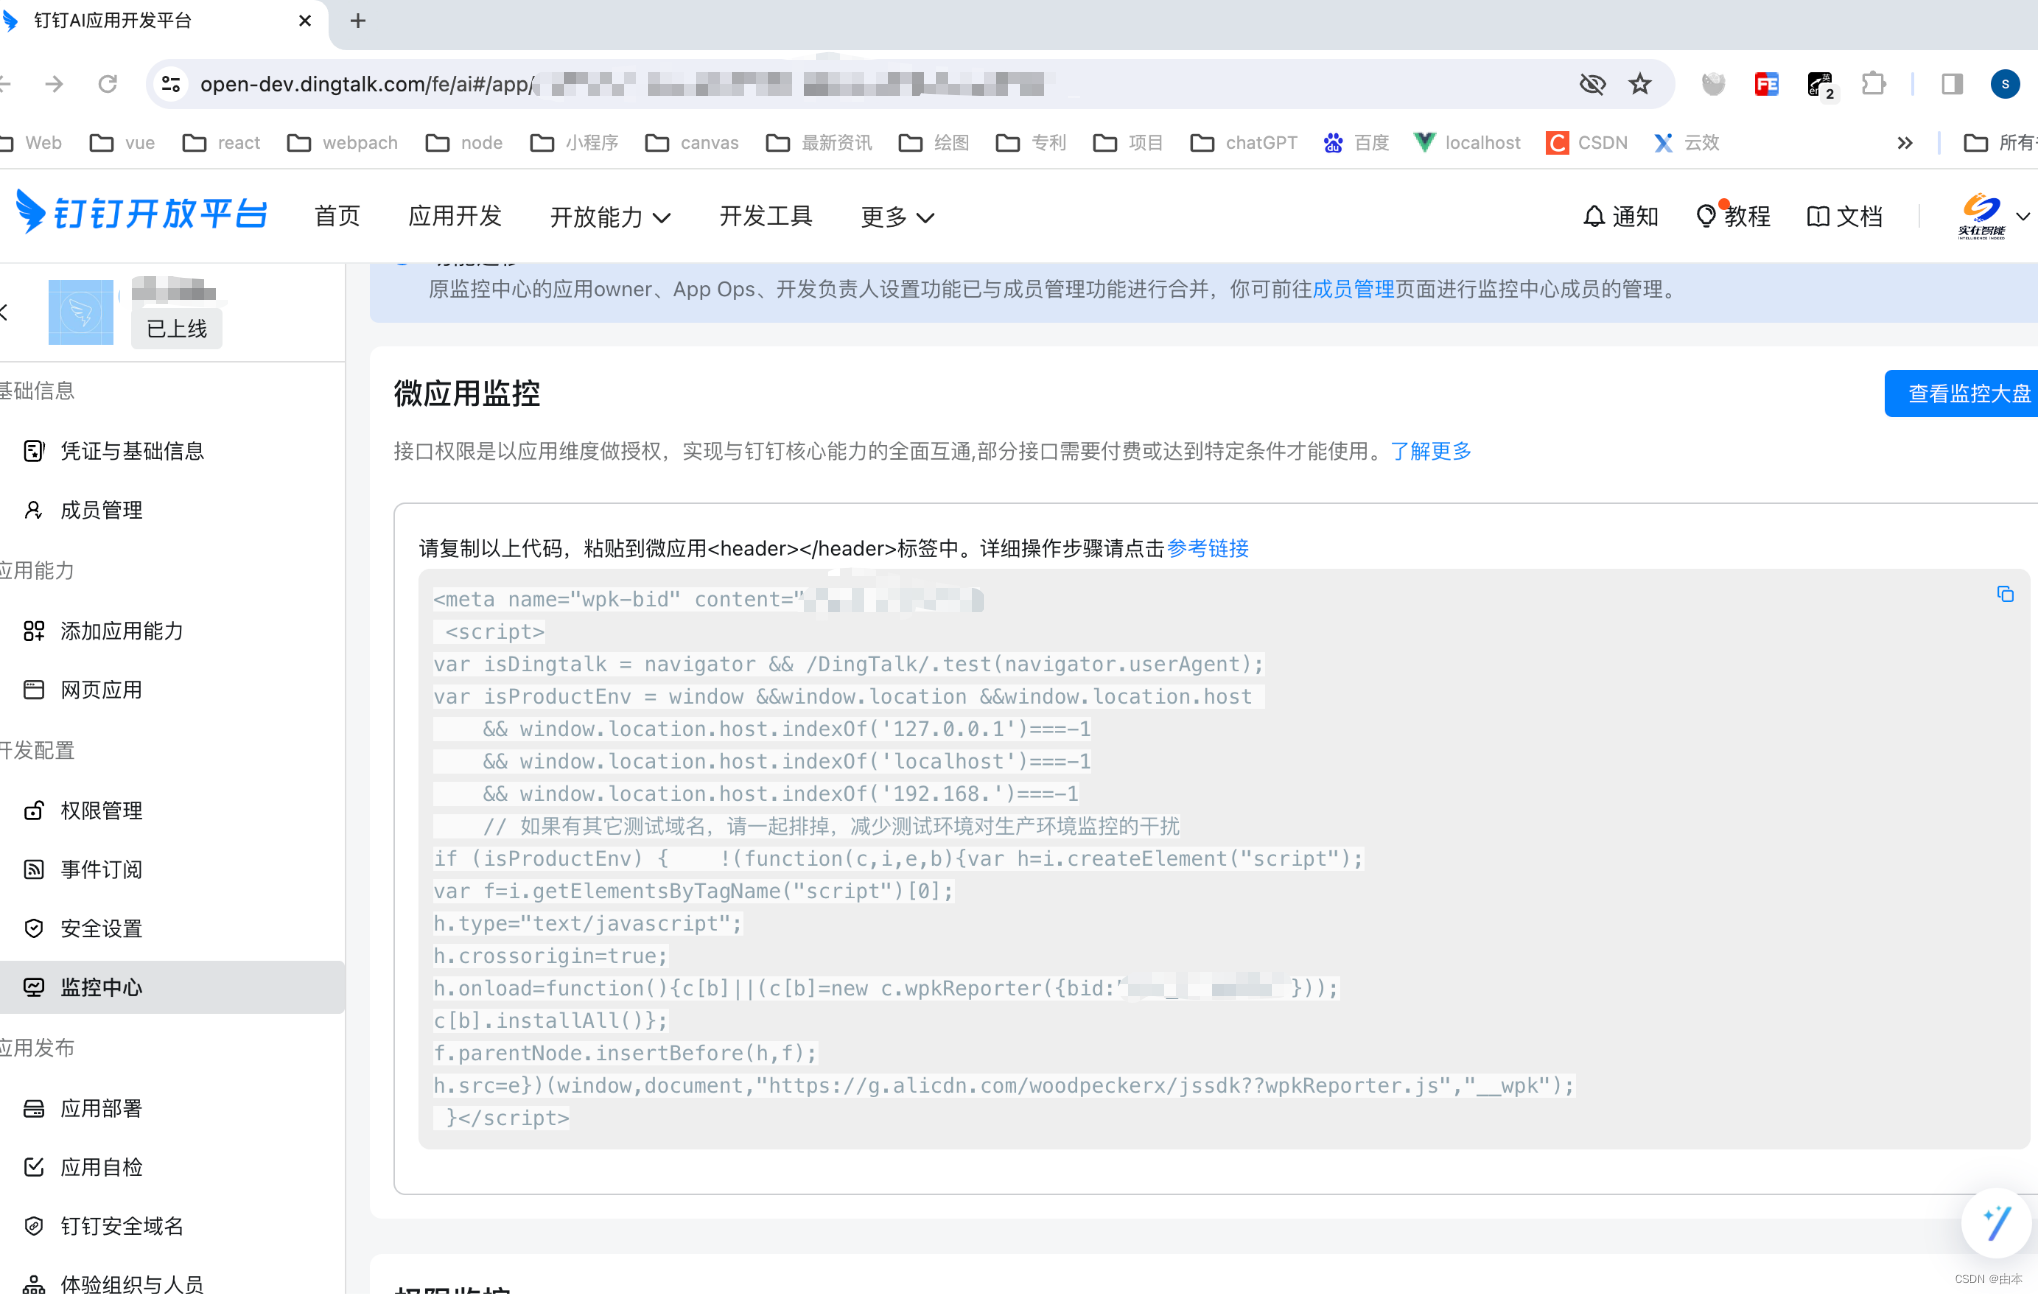Open the site info icon in address bar
This screenshot has height=1294, width=2038.
tap(171, 84)
